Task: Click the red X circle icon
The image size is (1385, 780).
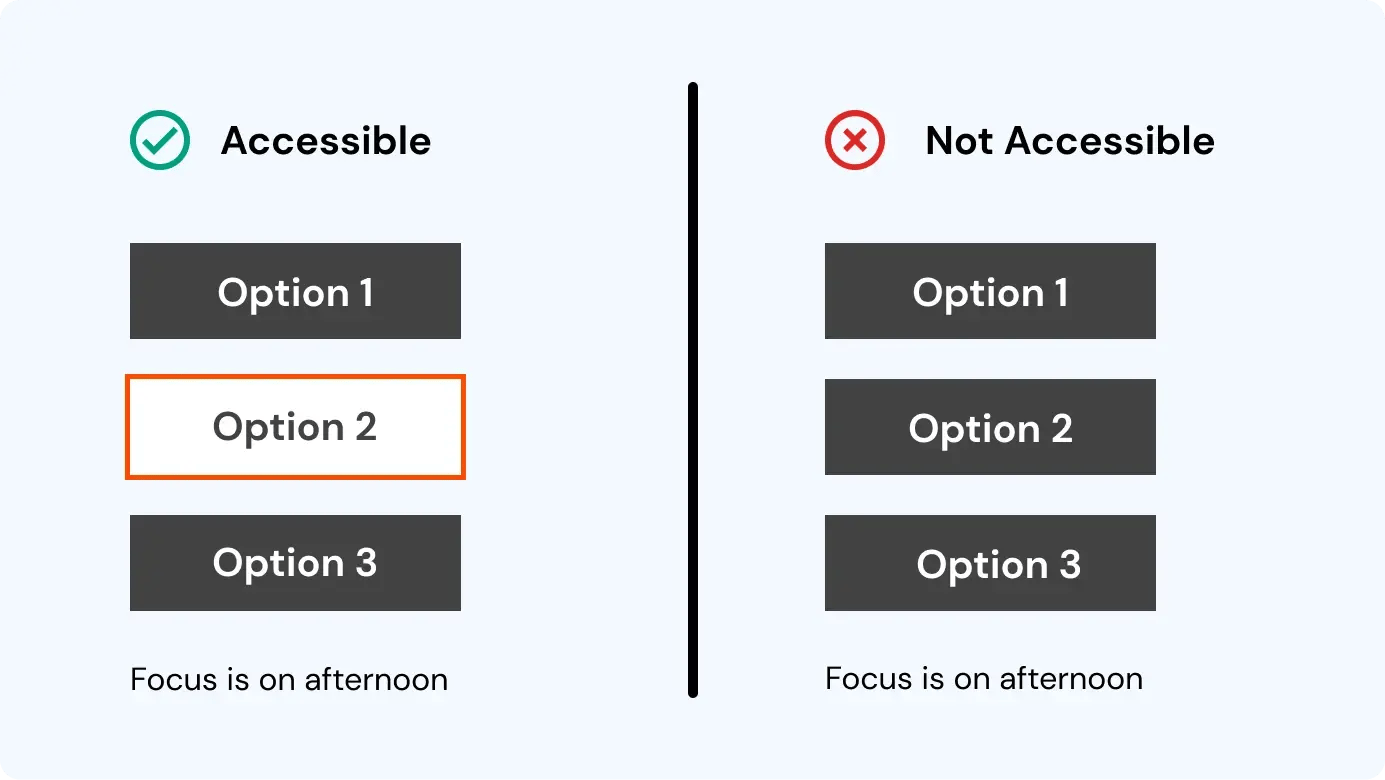Action: [854, 140]
